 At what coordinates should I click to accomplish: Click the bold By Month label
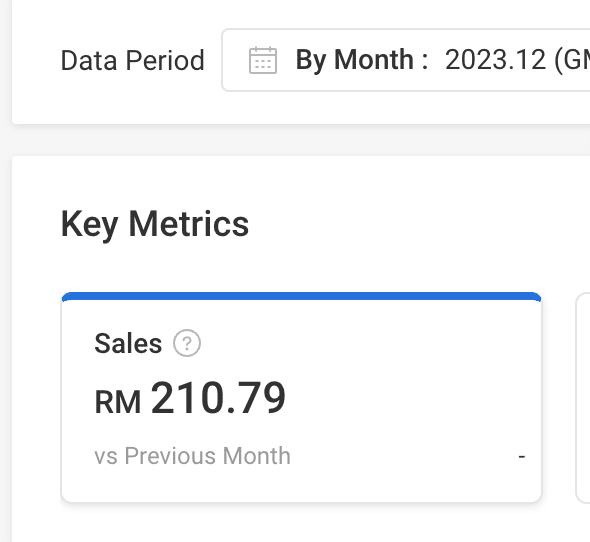pyautogui.click(x=362, y=60)
